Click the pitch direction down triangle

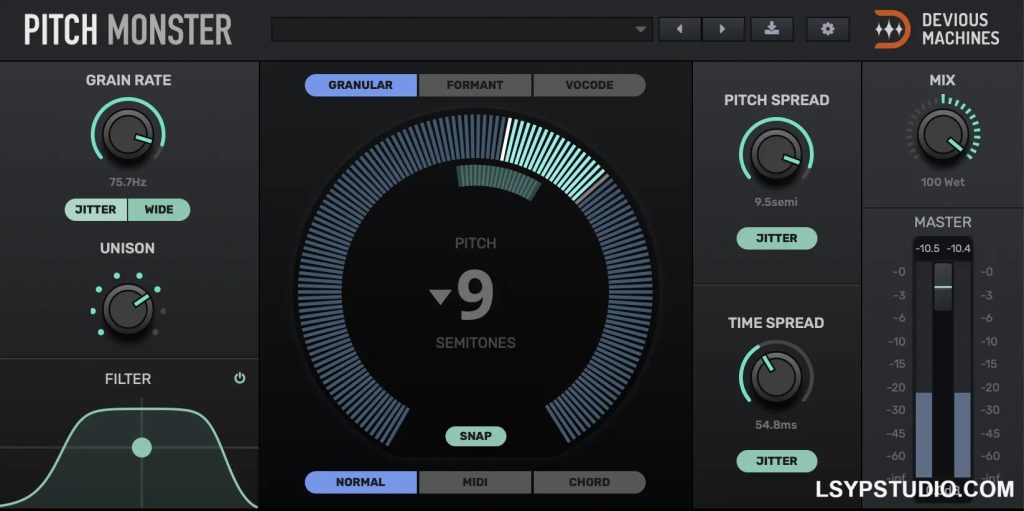tap(440, 298)
